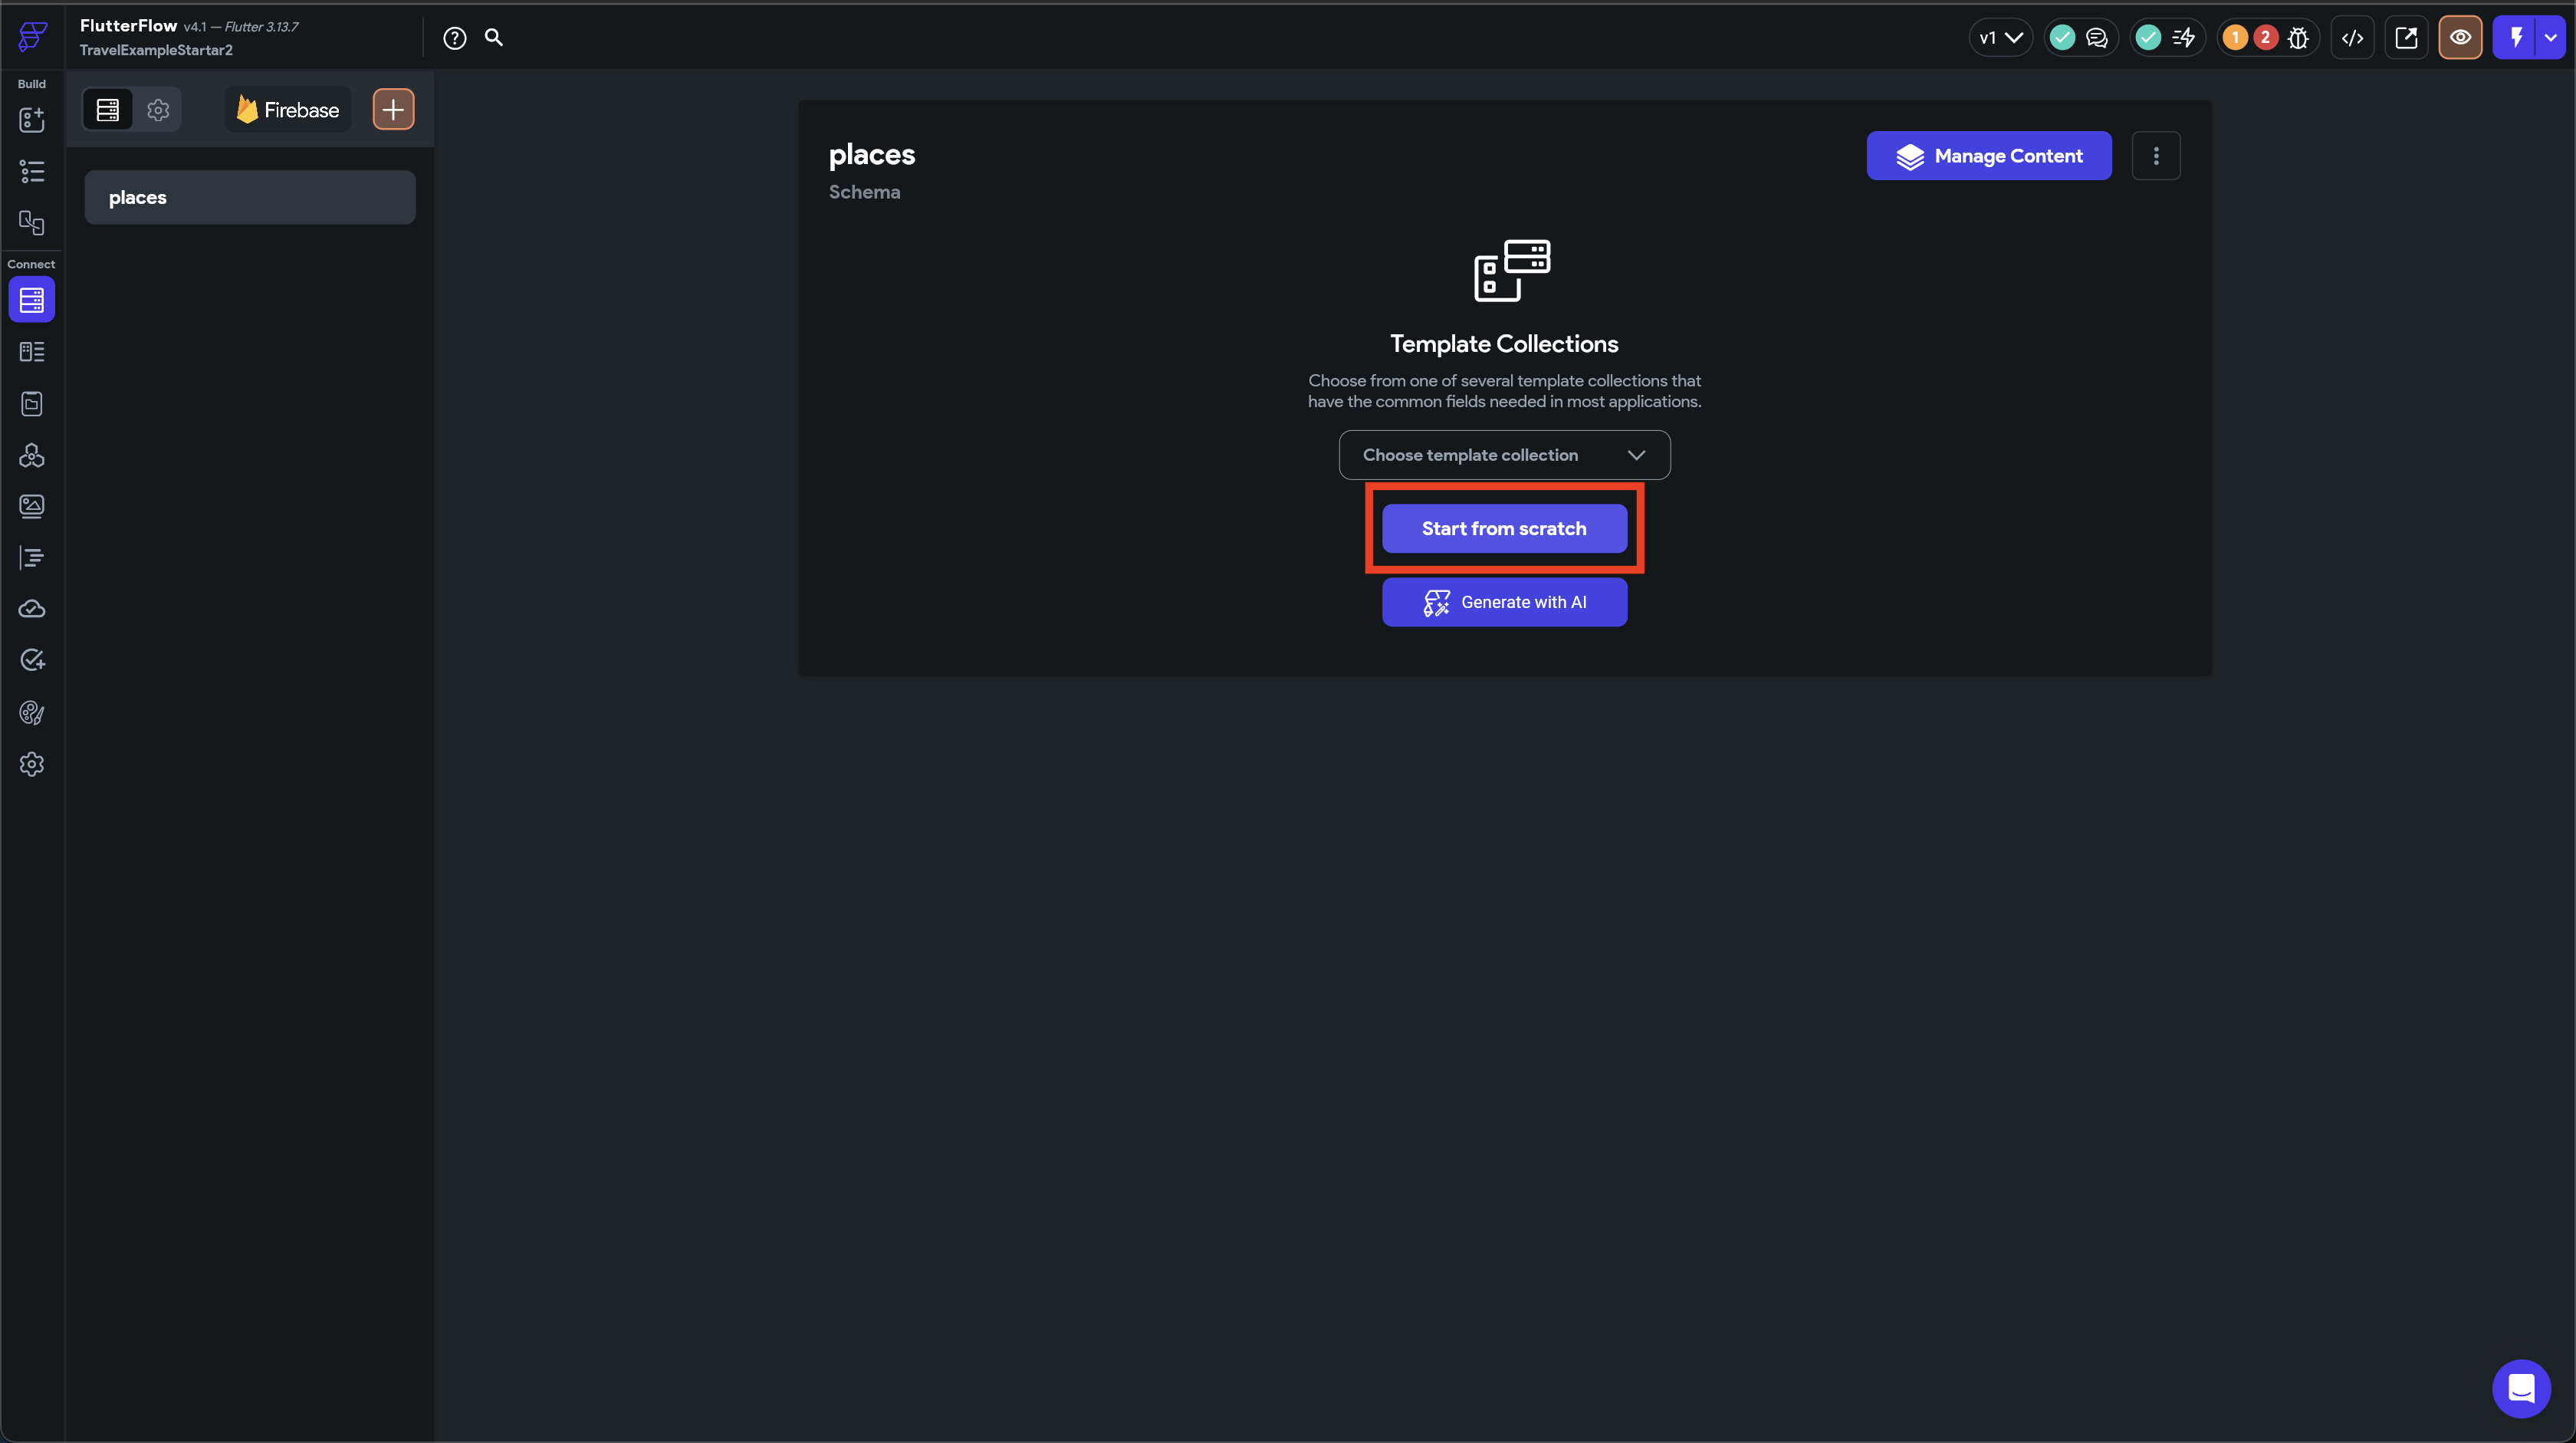This screenshot has width=2576, height=1443.
Task: Switch to Firestore settings gear tab
Action: [x=158, y=110]
